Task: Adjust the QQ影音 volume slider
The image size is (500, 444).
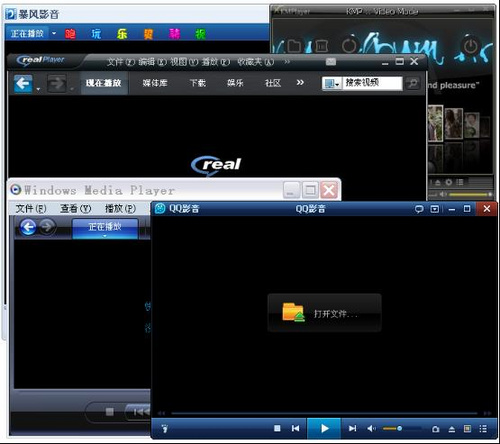Action: coord(401,428)
